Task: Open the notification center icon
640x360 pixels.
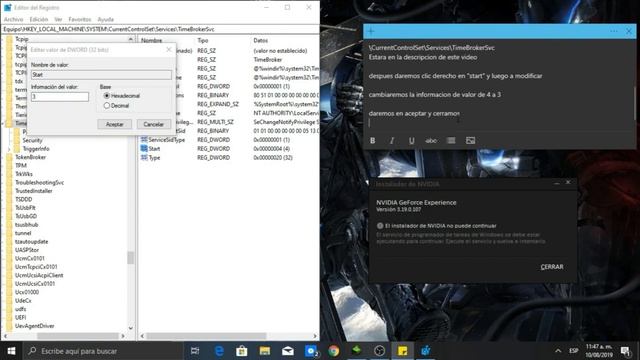Action: tap(625, 351)
